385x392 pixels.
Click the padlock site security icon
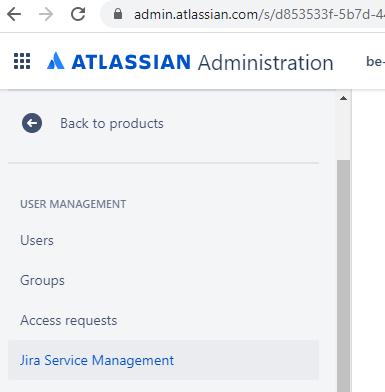pos(118,14)
